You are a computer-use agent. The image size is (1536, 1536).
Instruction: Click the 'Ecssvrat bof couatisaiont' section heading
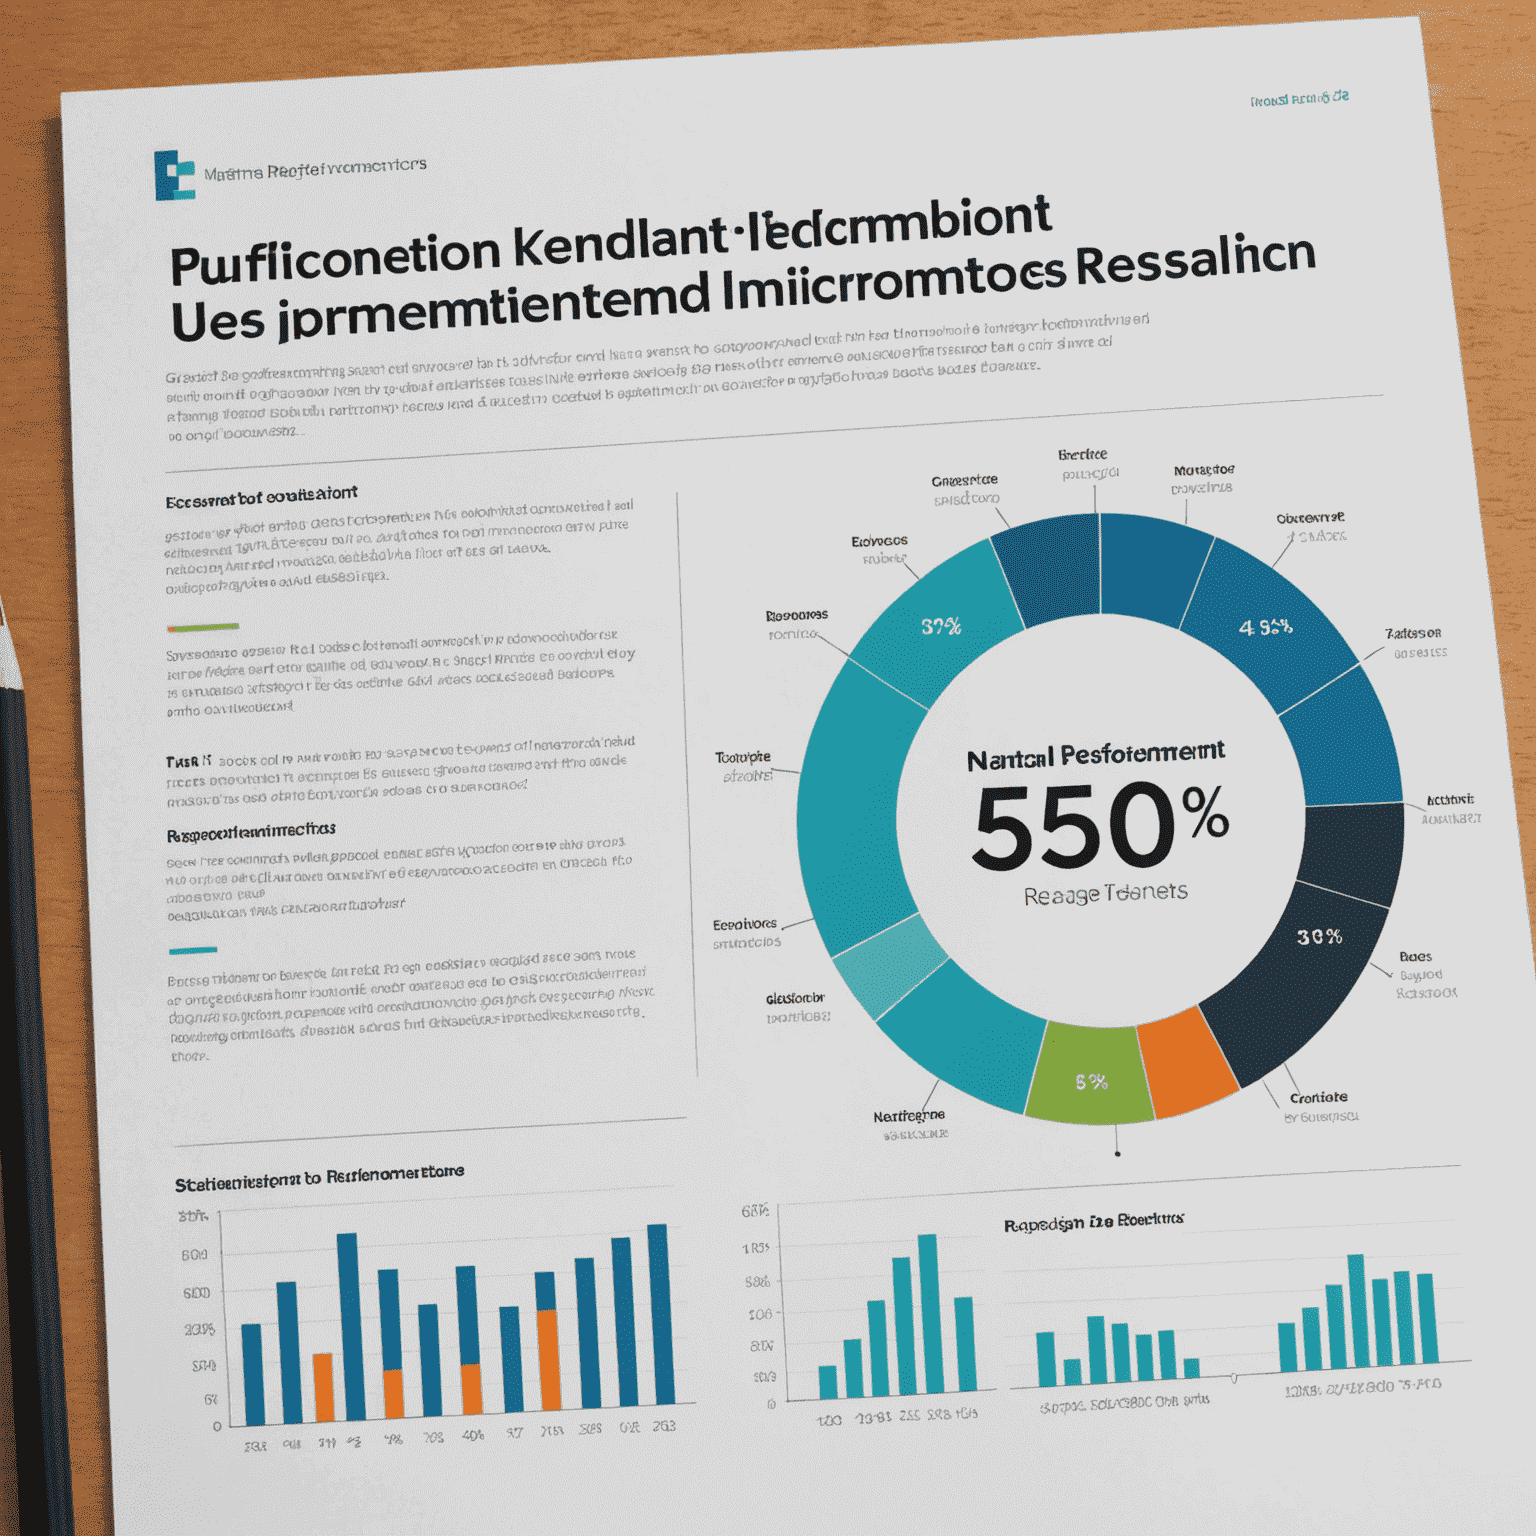click(261, 496)
